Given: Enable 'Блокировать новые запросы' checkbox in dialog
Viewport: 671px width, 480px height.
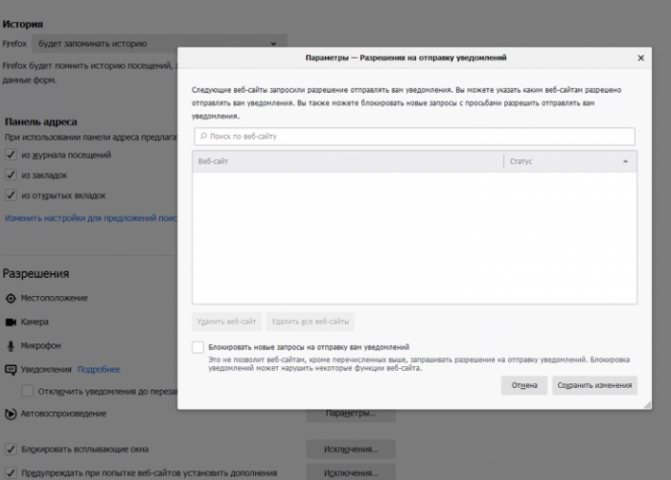Looking at the screenshot, I should point(198,347).
